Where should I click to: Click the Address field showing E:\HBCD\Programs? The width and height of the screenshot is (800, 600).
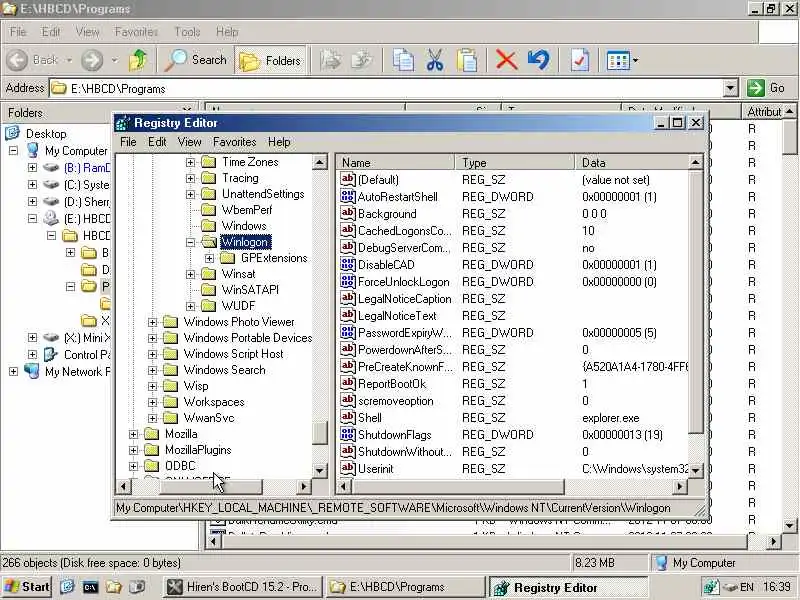(x=386, y=88)
